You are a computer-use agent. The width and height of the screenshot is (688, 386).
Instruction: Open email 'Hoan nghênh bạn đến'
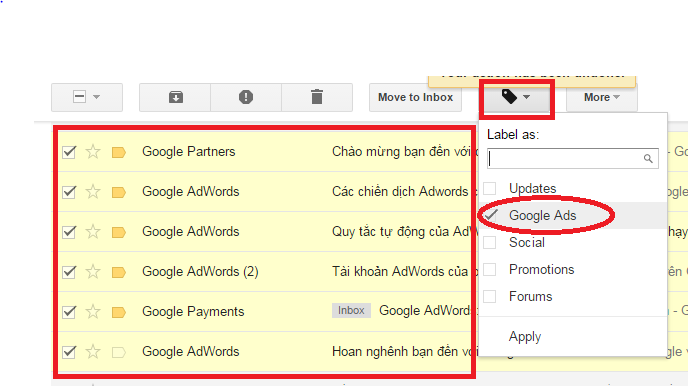[x=401, y=352]
